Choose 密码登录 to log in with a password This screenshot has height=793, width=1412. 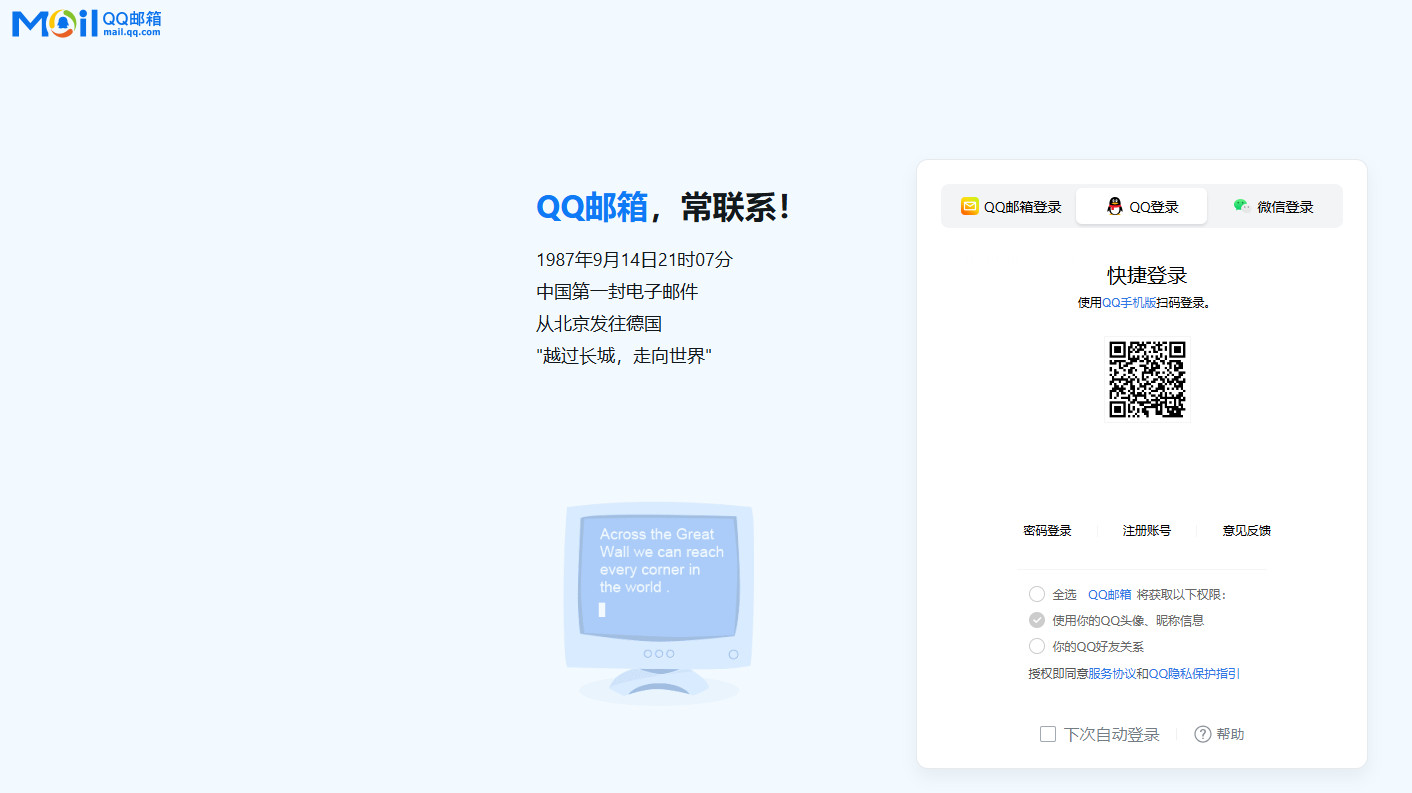click(x=1047, y=531)
